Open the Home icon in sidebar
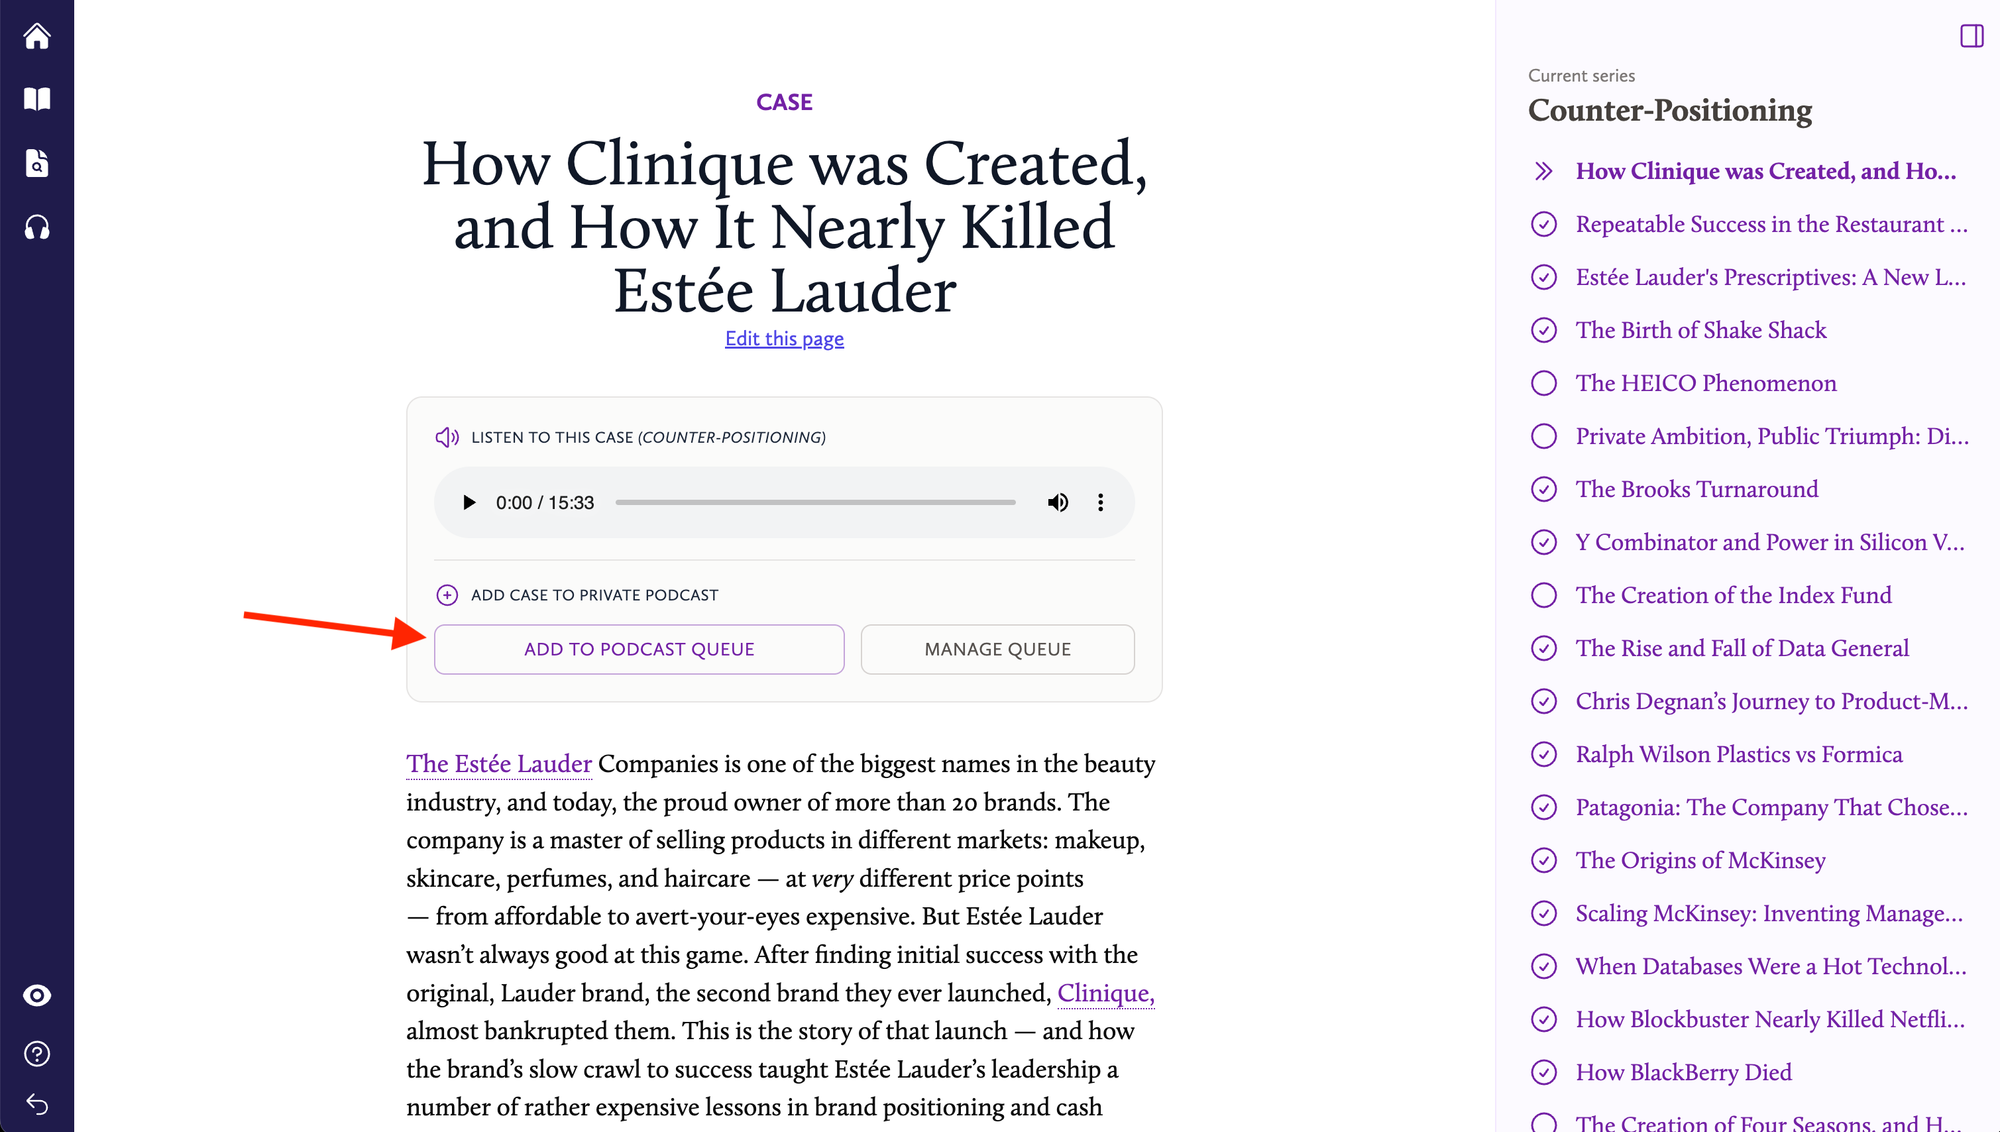This screenshot has height=1132, width=2000. [37, 36]
